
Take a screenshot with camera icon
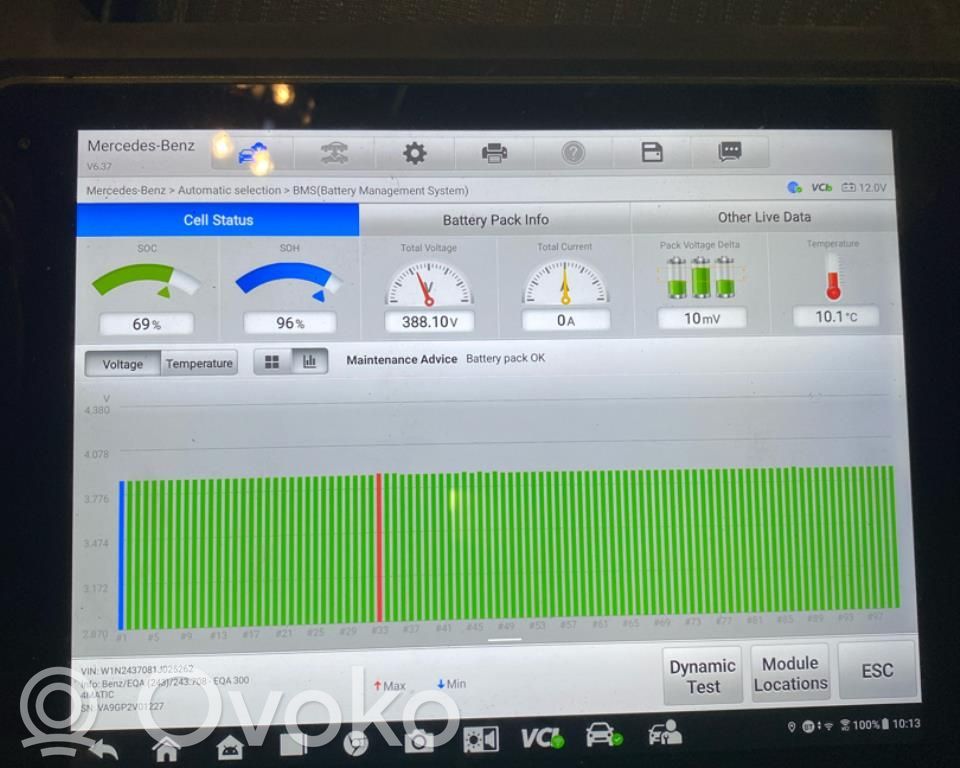pyautogui.click(x=419, y=743)
